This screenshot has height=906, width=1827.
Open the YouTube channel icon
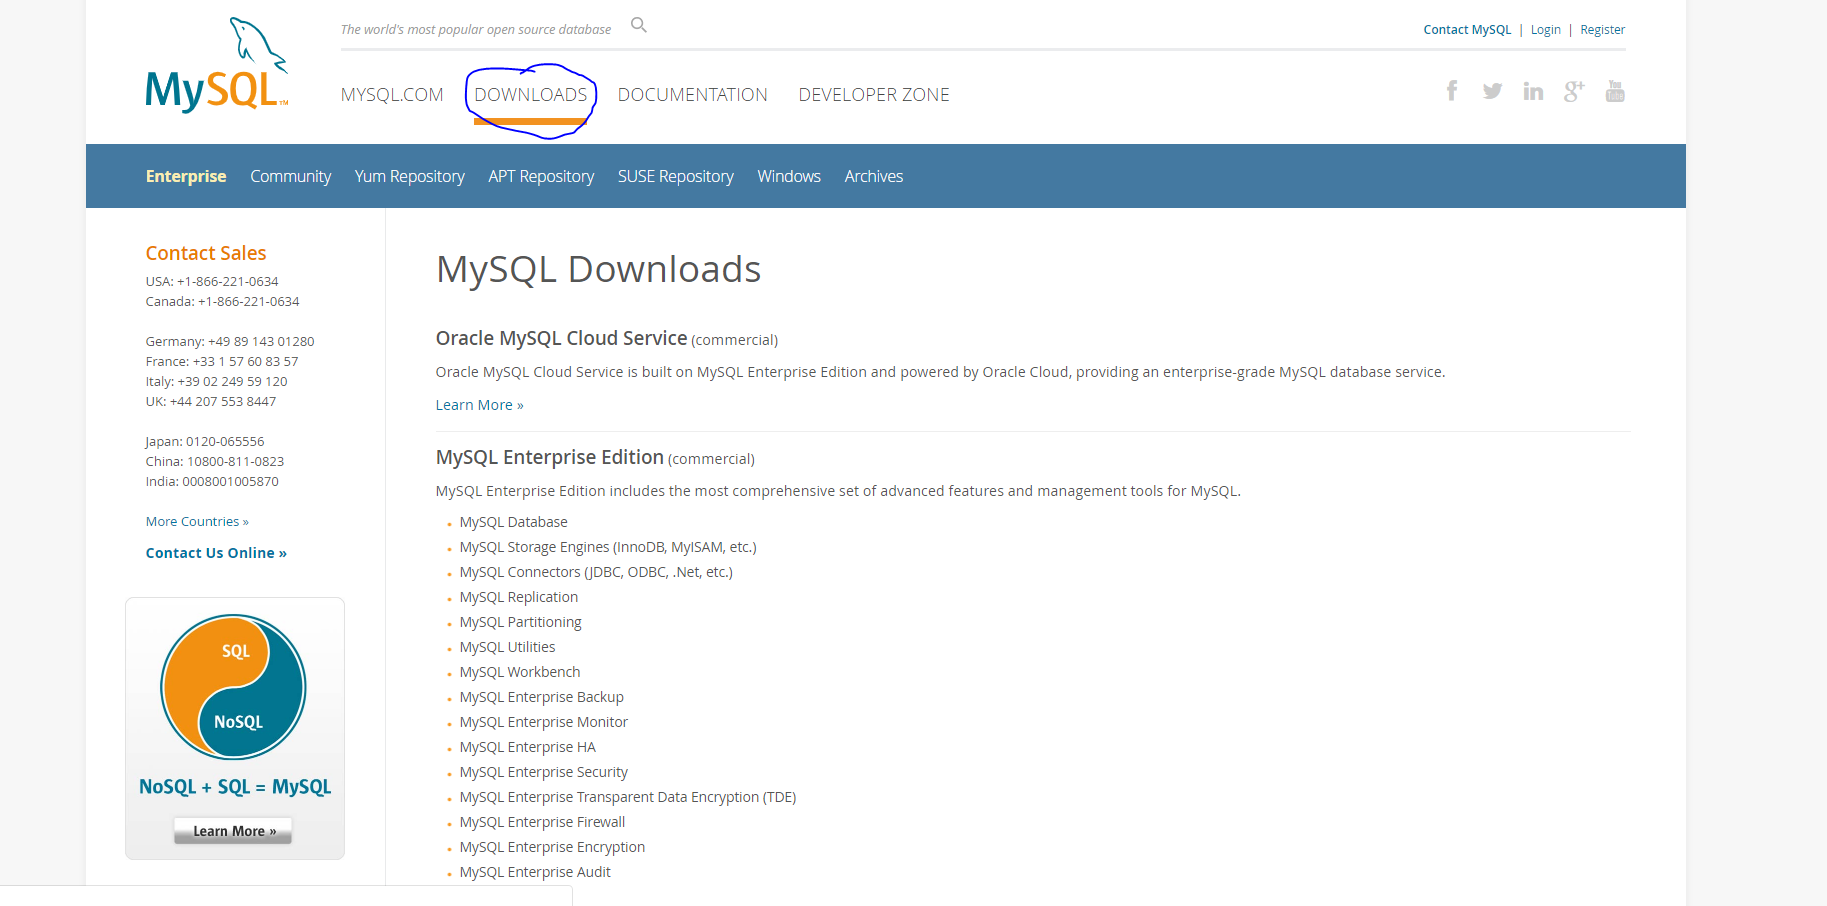[1614, 90]
